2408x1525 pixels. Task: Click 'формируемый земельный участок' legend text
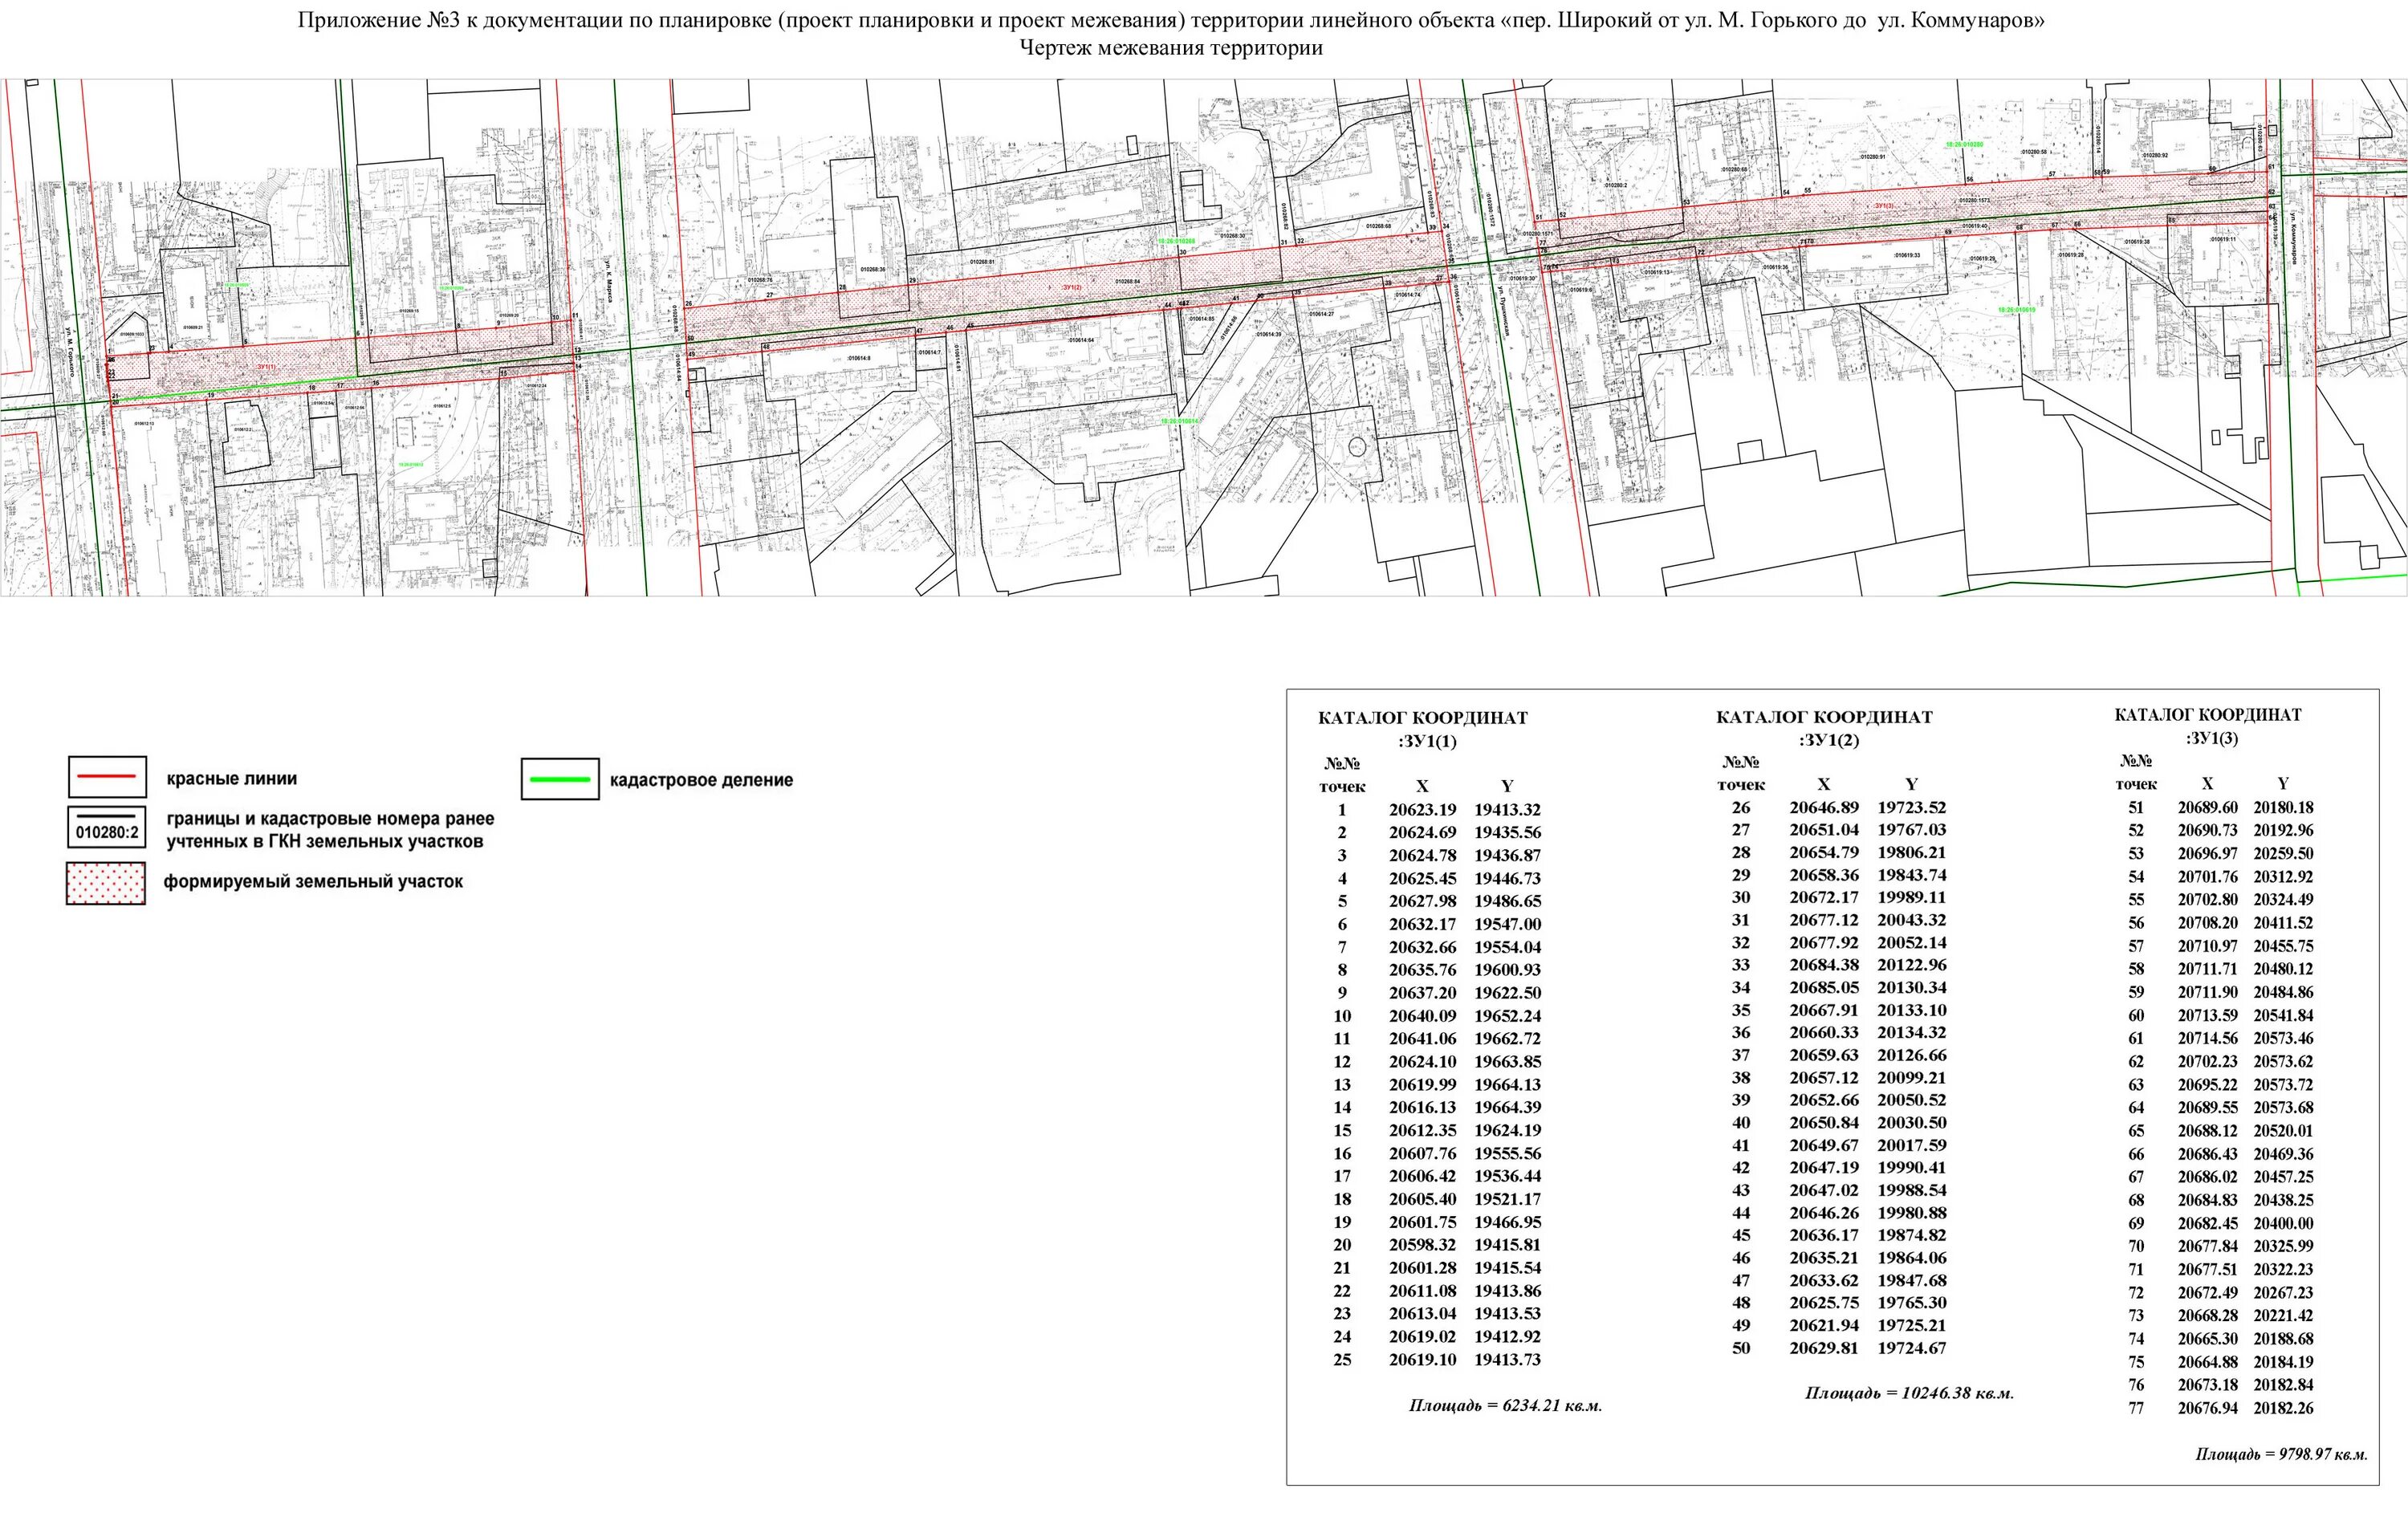point(313,881)
